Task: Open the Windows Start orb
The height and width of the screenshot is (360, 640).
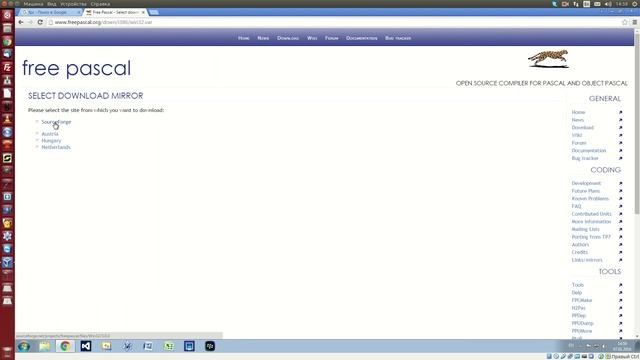Action: 24,347
